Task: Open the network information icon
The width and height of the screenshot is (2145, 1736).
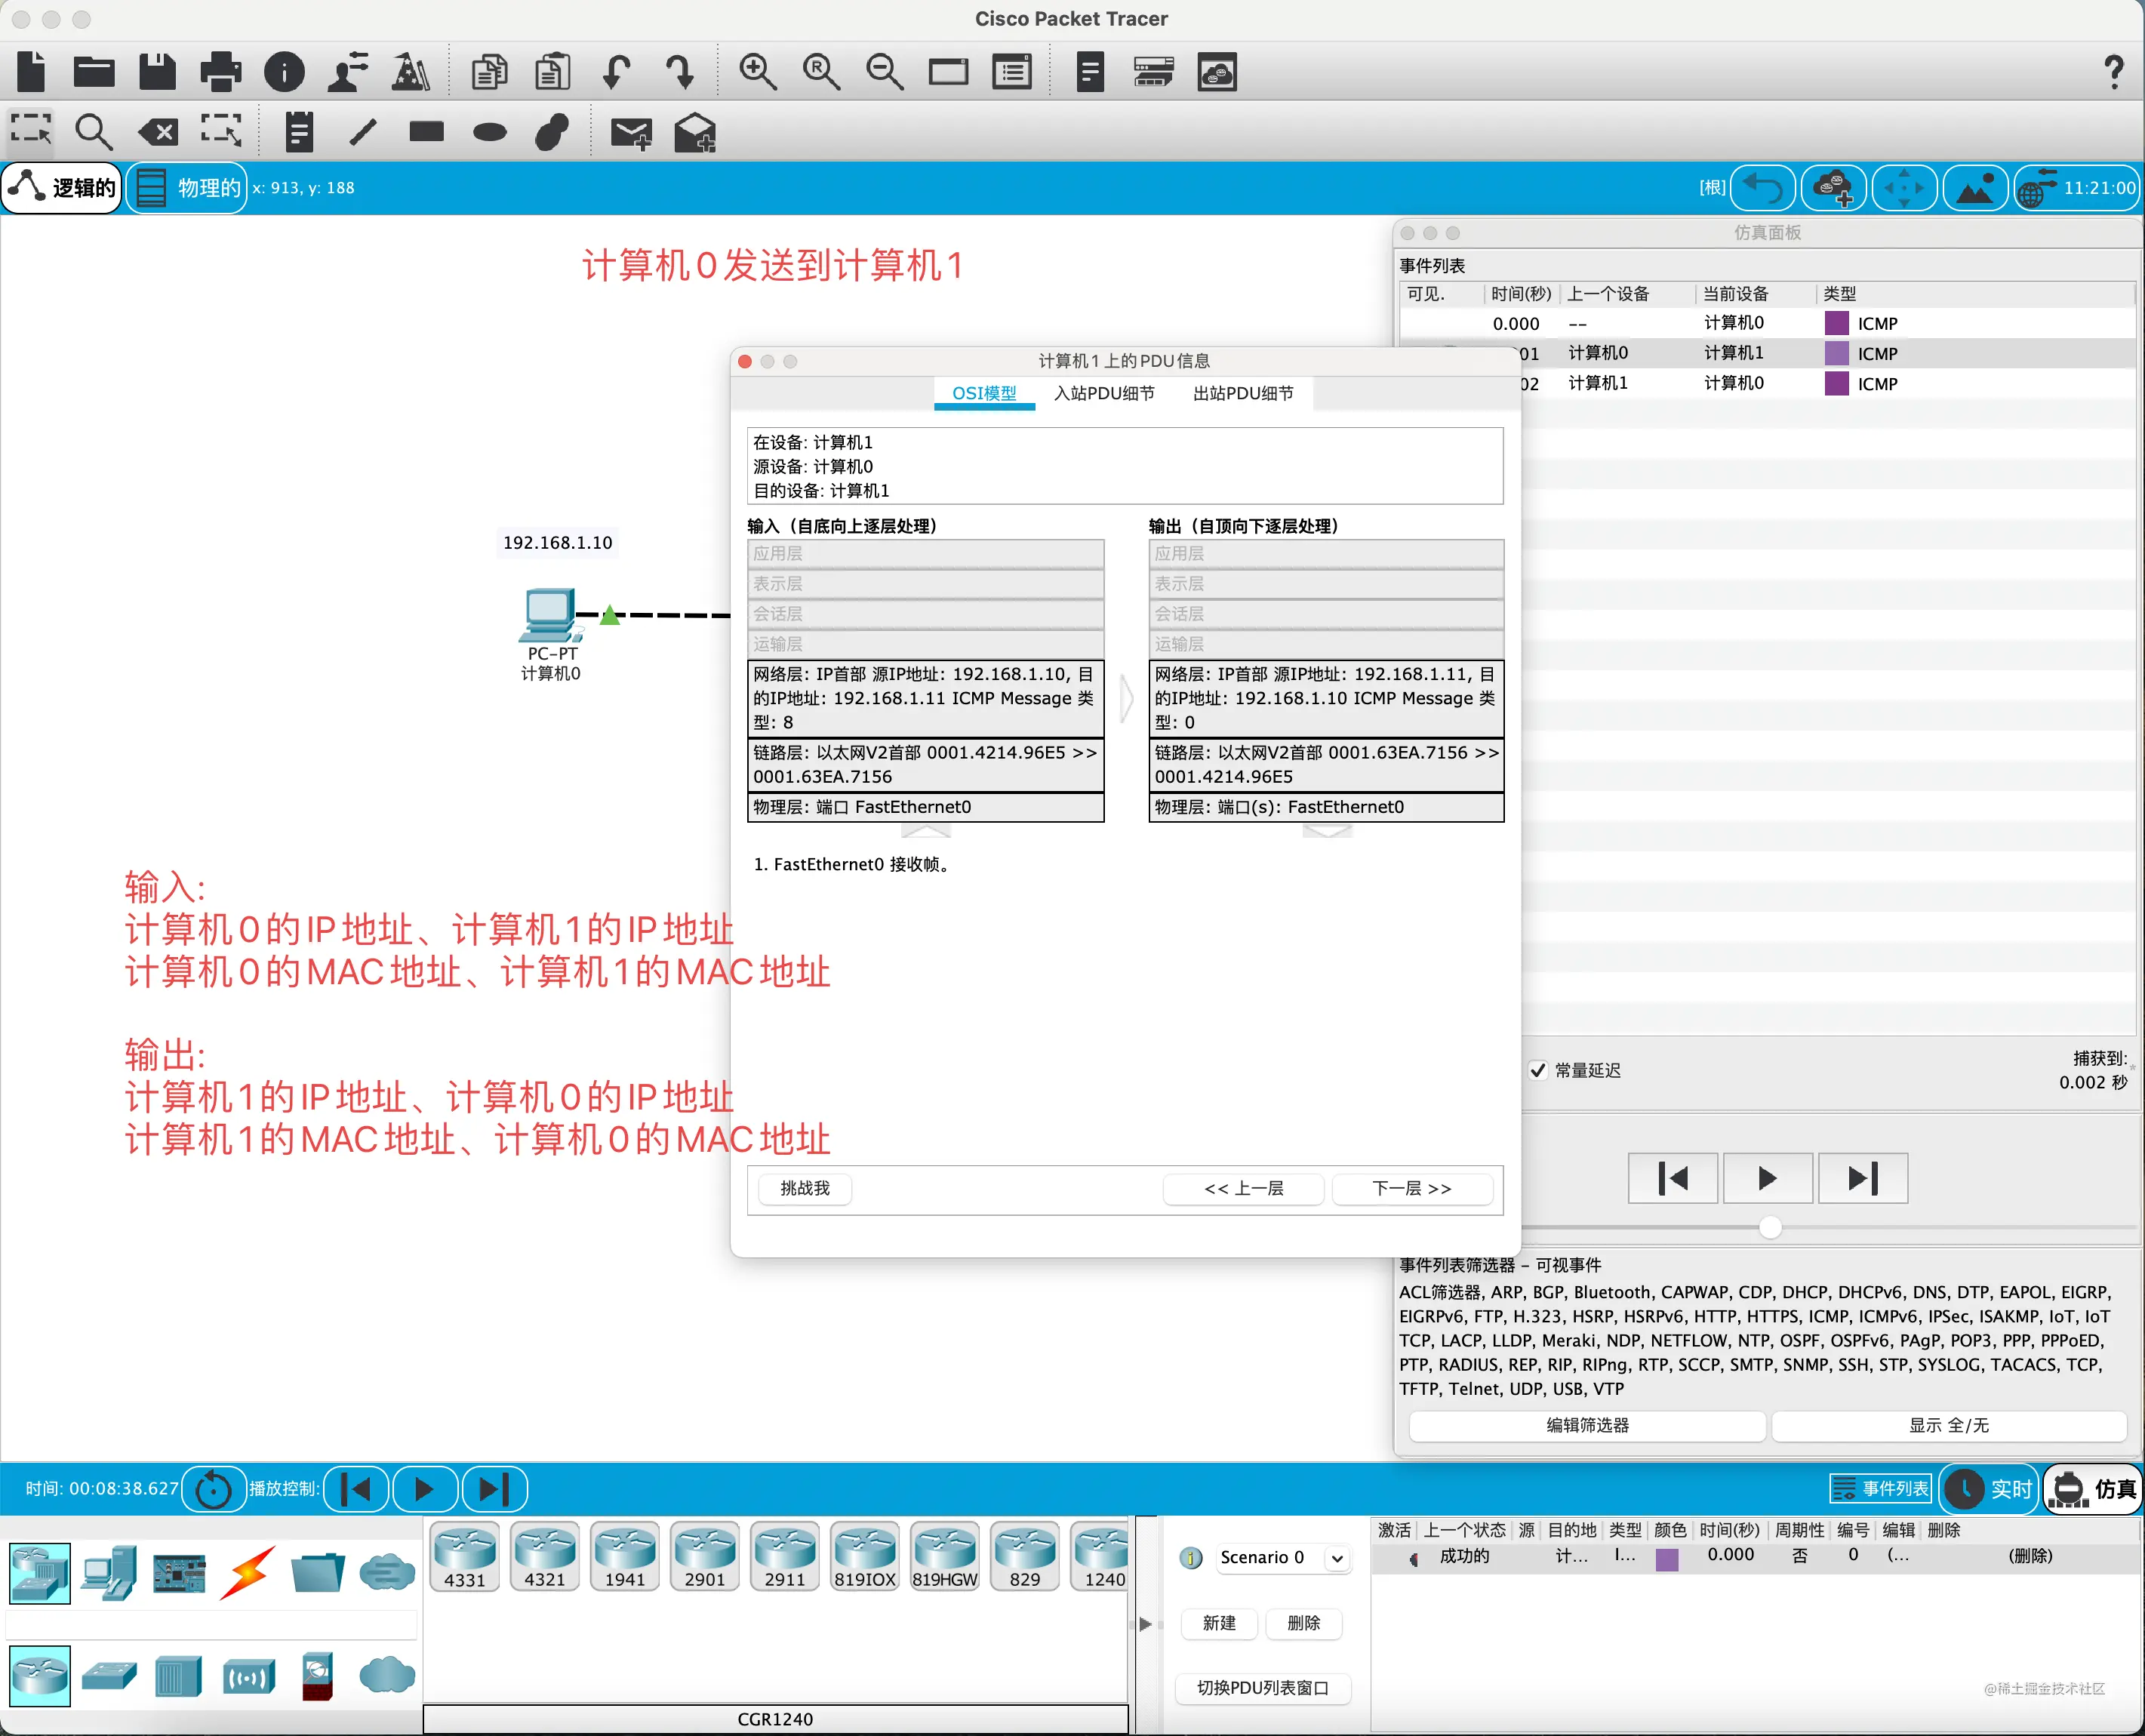Action: point(284,72)
